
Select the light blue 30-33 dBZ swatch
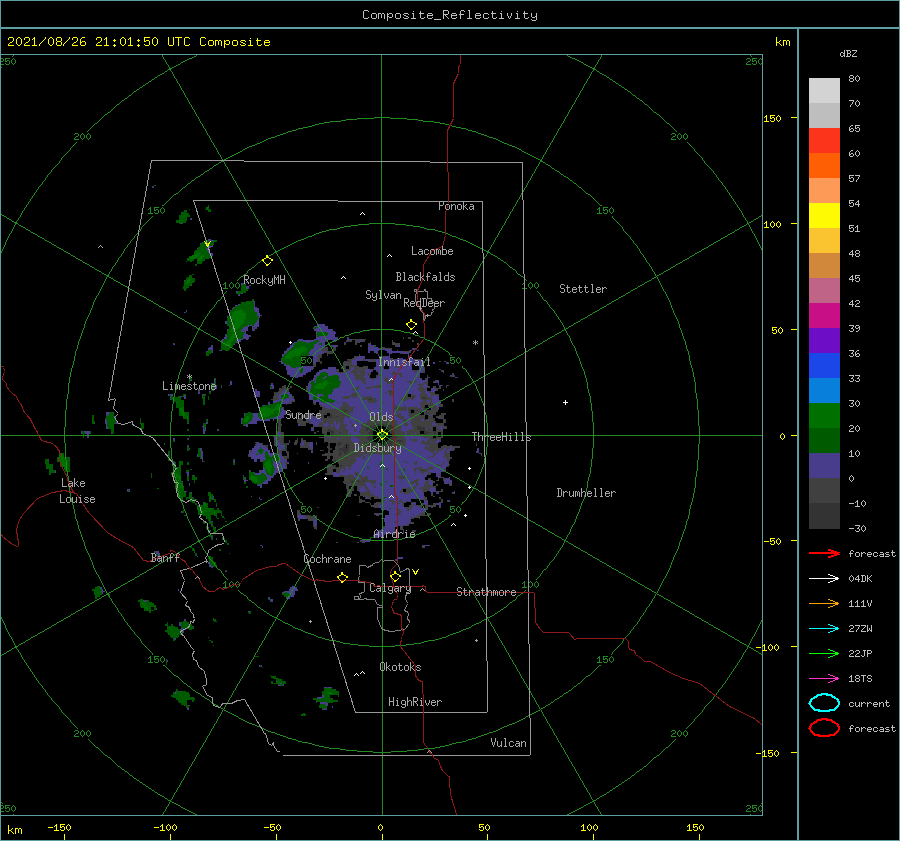tap(824, 390)
